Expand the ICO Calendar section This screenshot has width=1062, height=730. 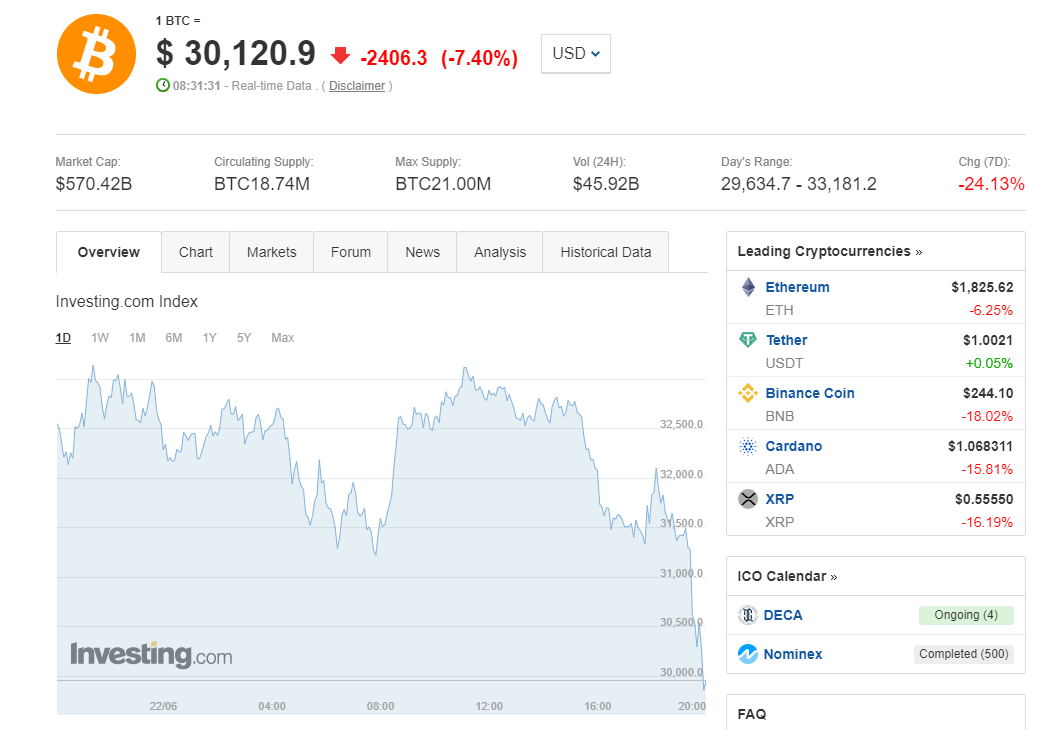[788, 576]
